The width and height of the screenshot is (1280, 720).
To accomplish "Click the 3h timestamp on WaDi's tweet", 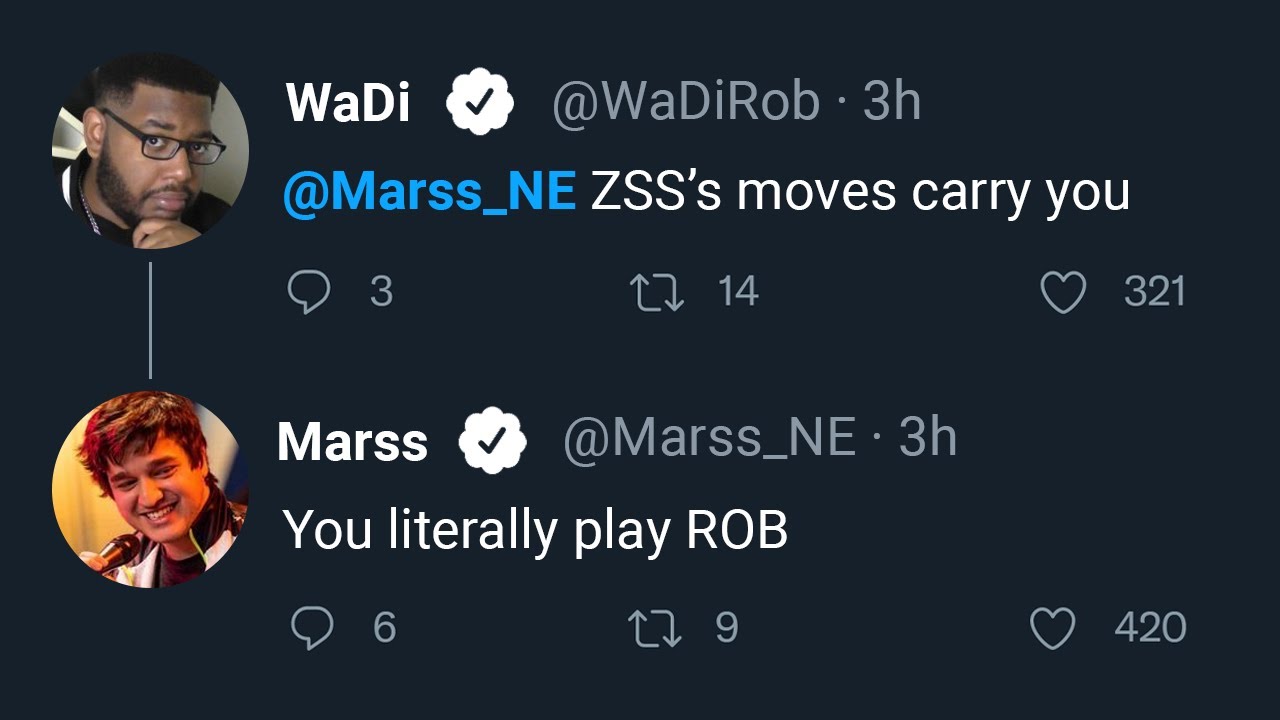I will 892,101.
